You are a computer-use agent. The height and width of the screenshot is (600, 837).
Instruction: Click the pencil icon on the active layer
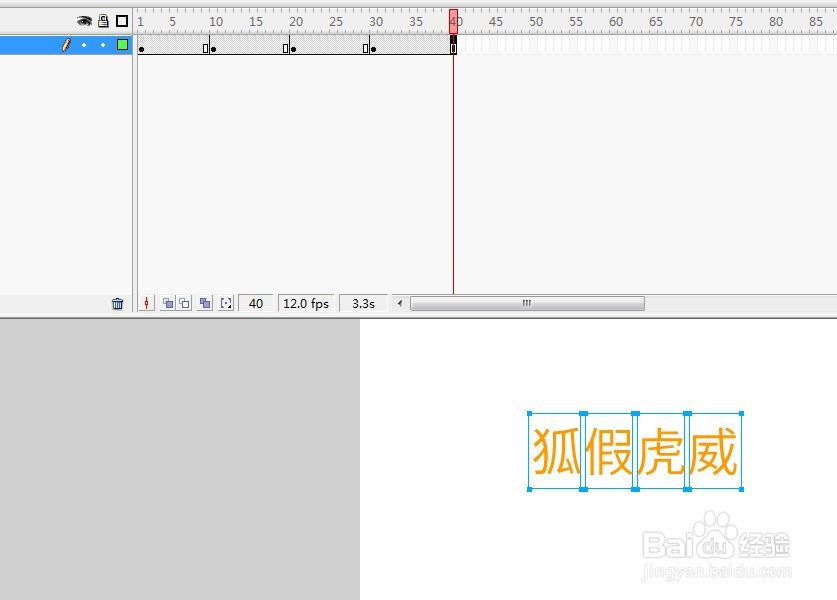pos(69,44)
